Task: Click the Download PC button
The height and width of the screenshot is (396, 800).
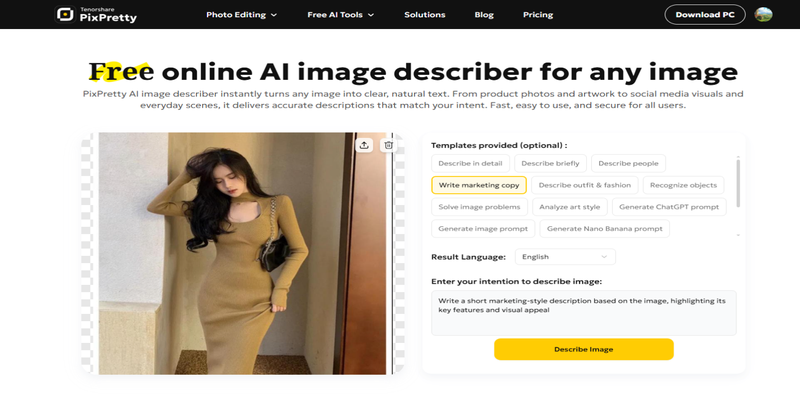Action: [705, 15]
